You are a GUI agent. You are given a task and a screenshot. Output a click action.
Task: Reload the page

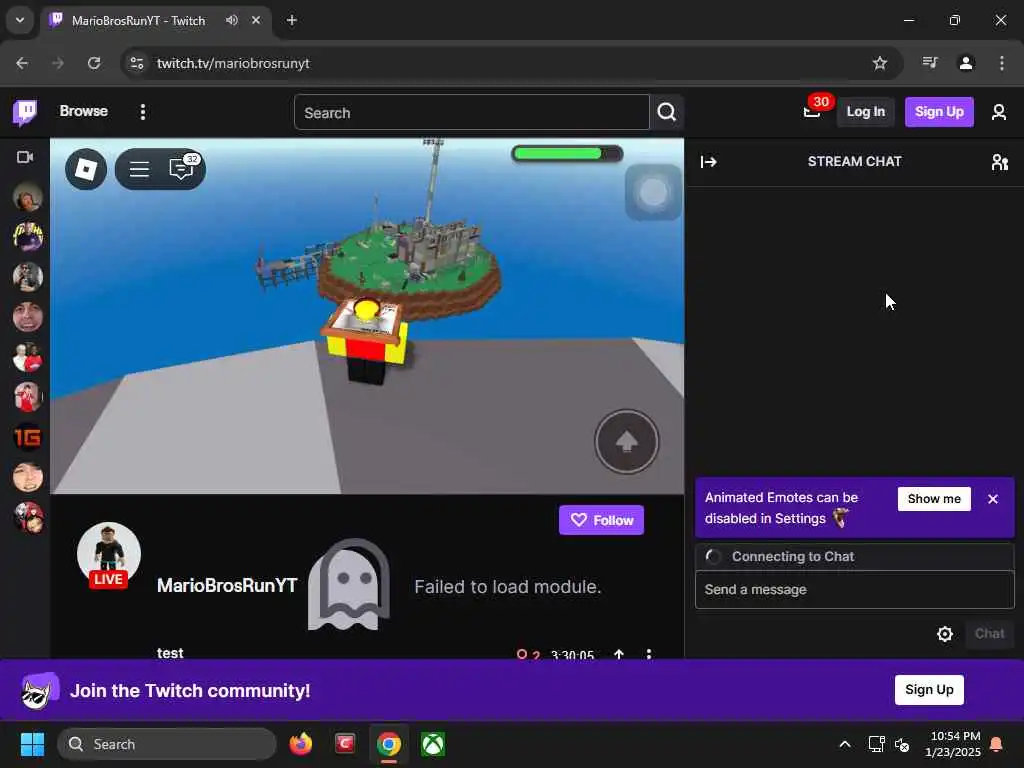94,63
